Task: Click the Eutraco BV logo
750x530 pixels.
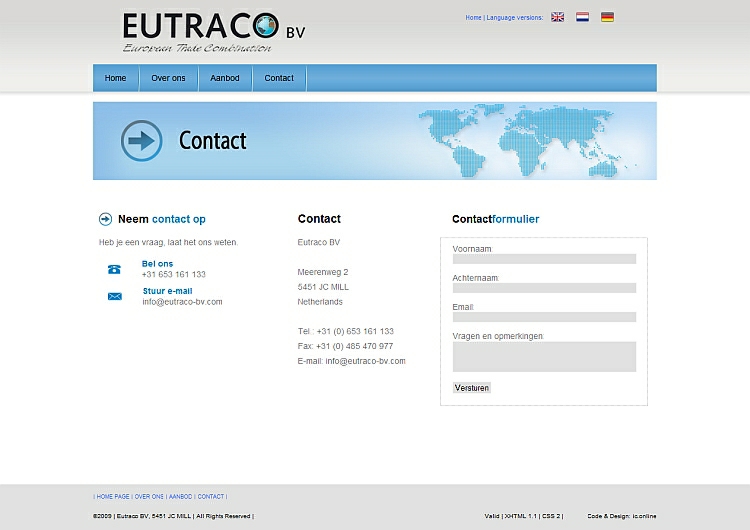Action: pyautogui.click(x=213, y=32)
